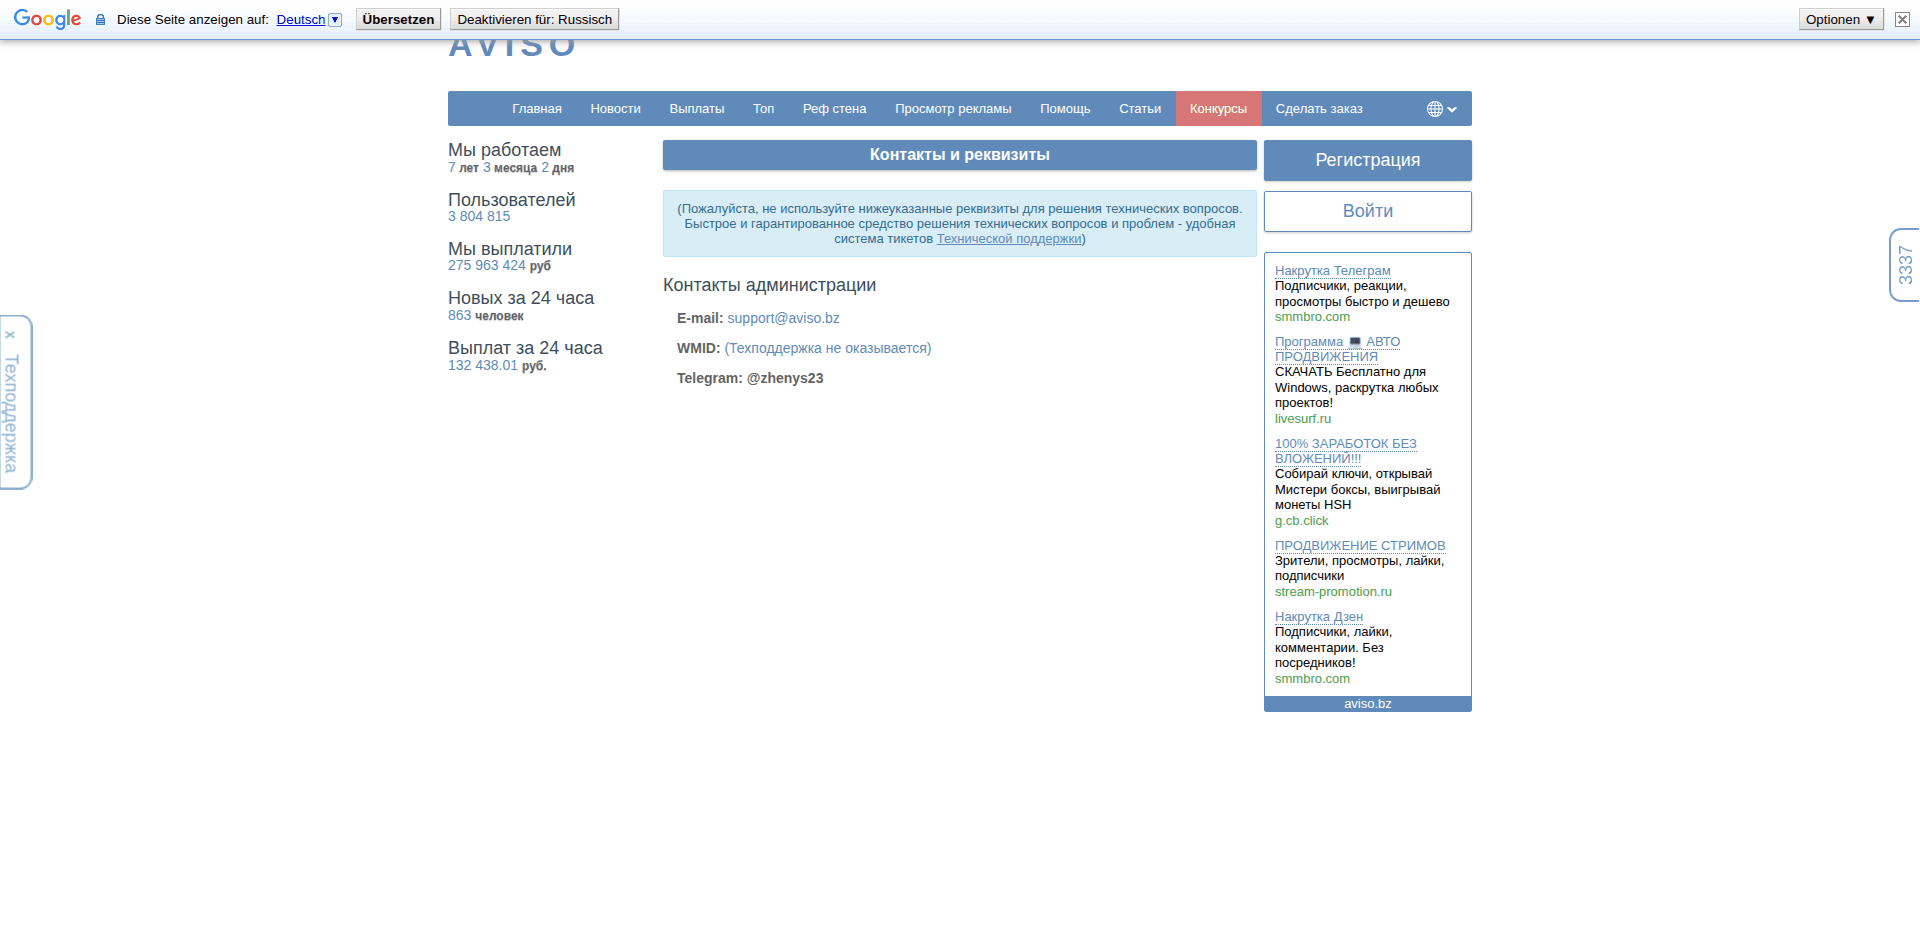The width and height of the screenshot is (1920, 925).
Task: Open the Optionen dropdown
Action: 1839,18
